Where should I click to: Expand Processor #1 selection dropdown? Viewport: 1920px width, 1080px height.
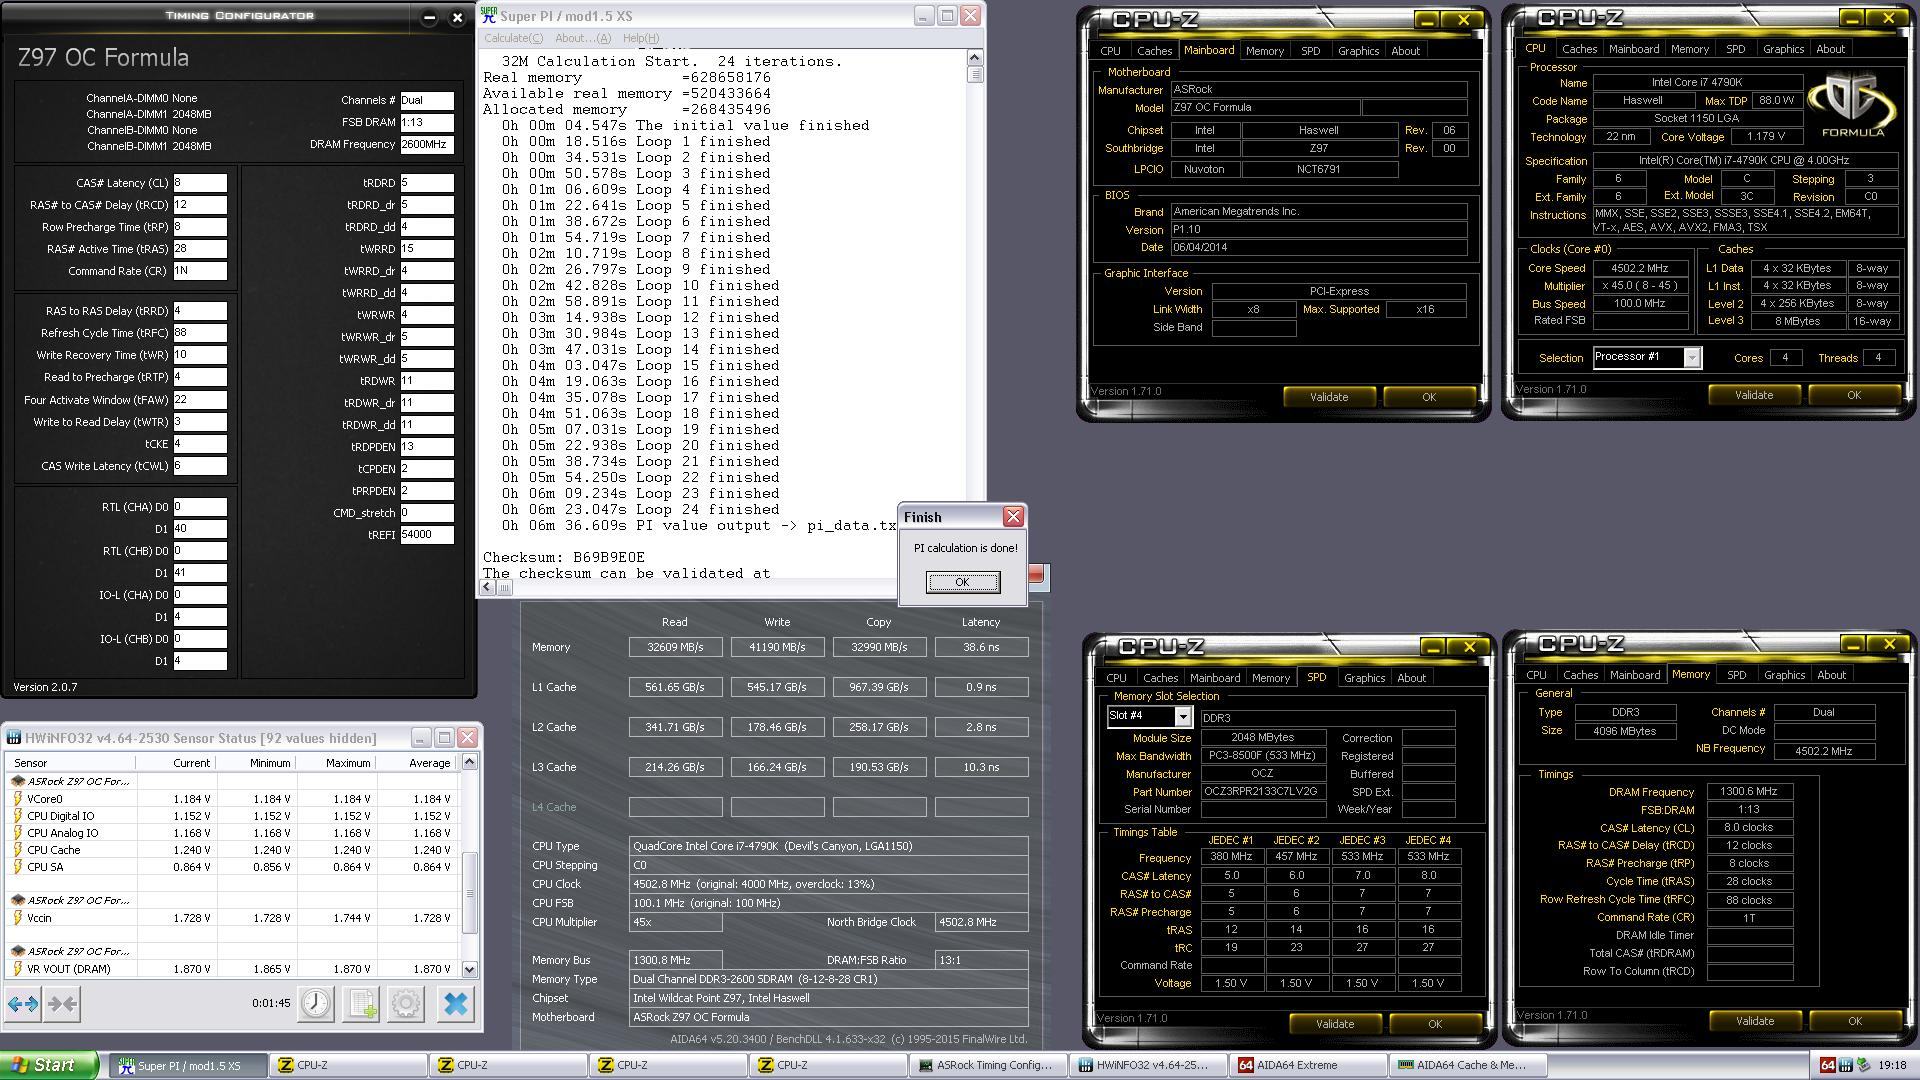[x=1692, y=358]
